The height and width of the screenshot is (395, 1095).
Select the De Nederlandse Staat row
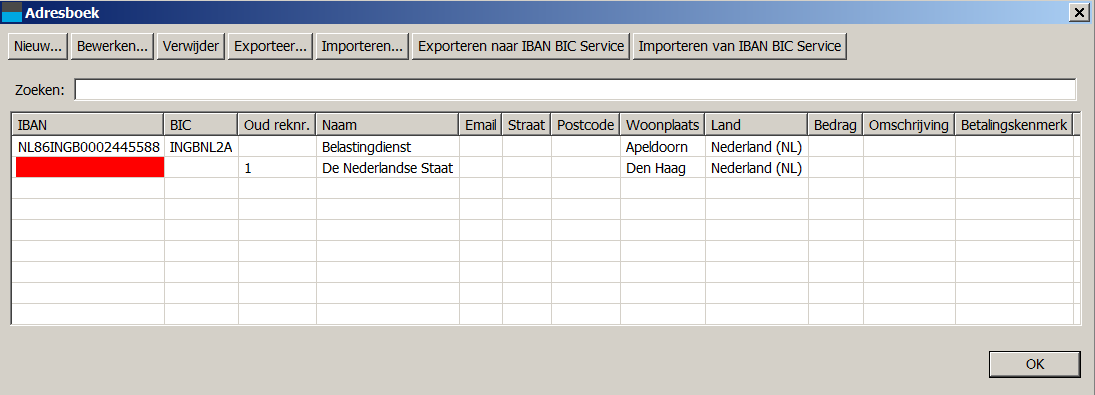pos(543,167)
